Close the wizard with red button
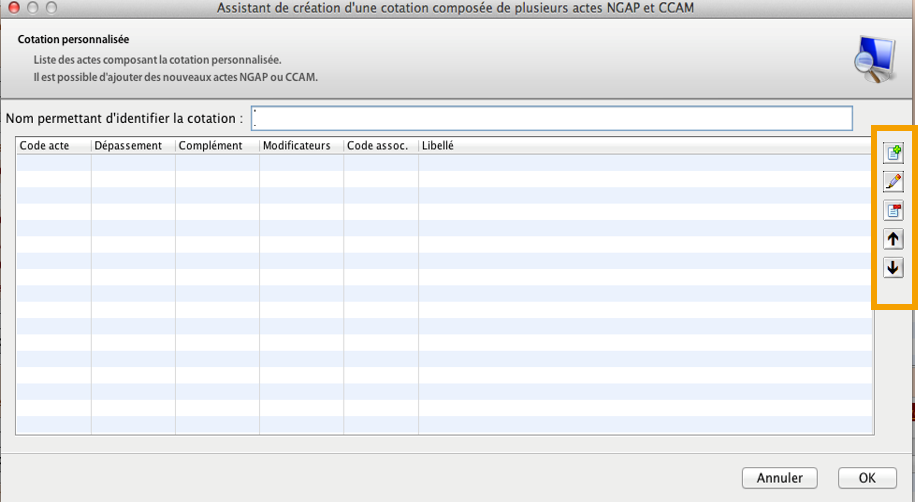The image size is (918, 502). 12,8
